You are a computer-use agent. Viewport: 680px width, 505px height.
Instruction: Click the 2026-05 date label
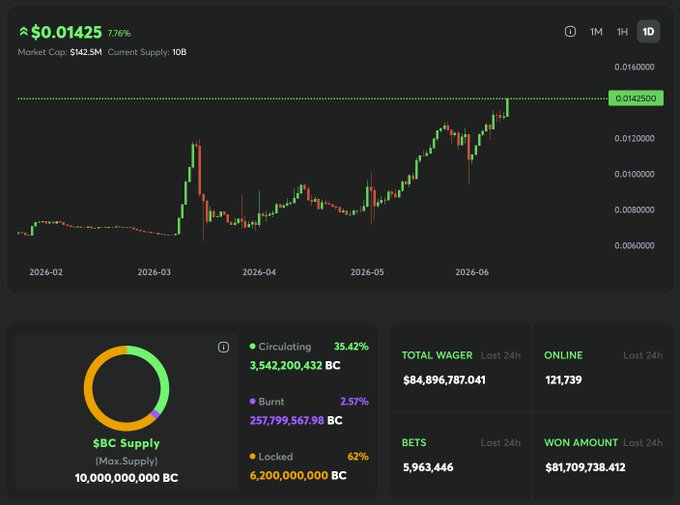click(367, 272)
